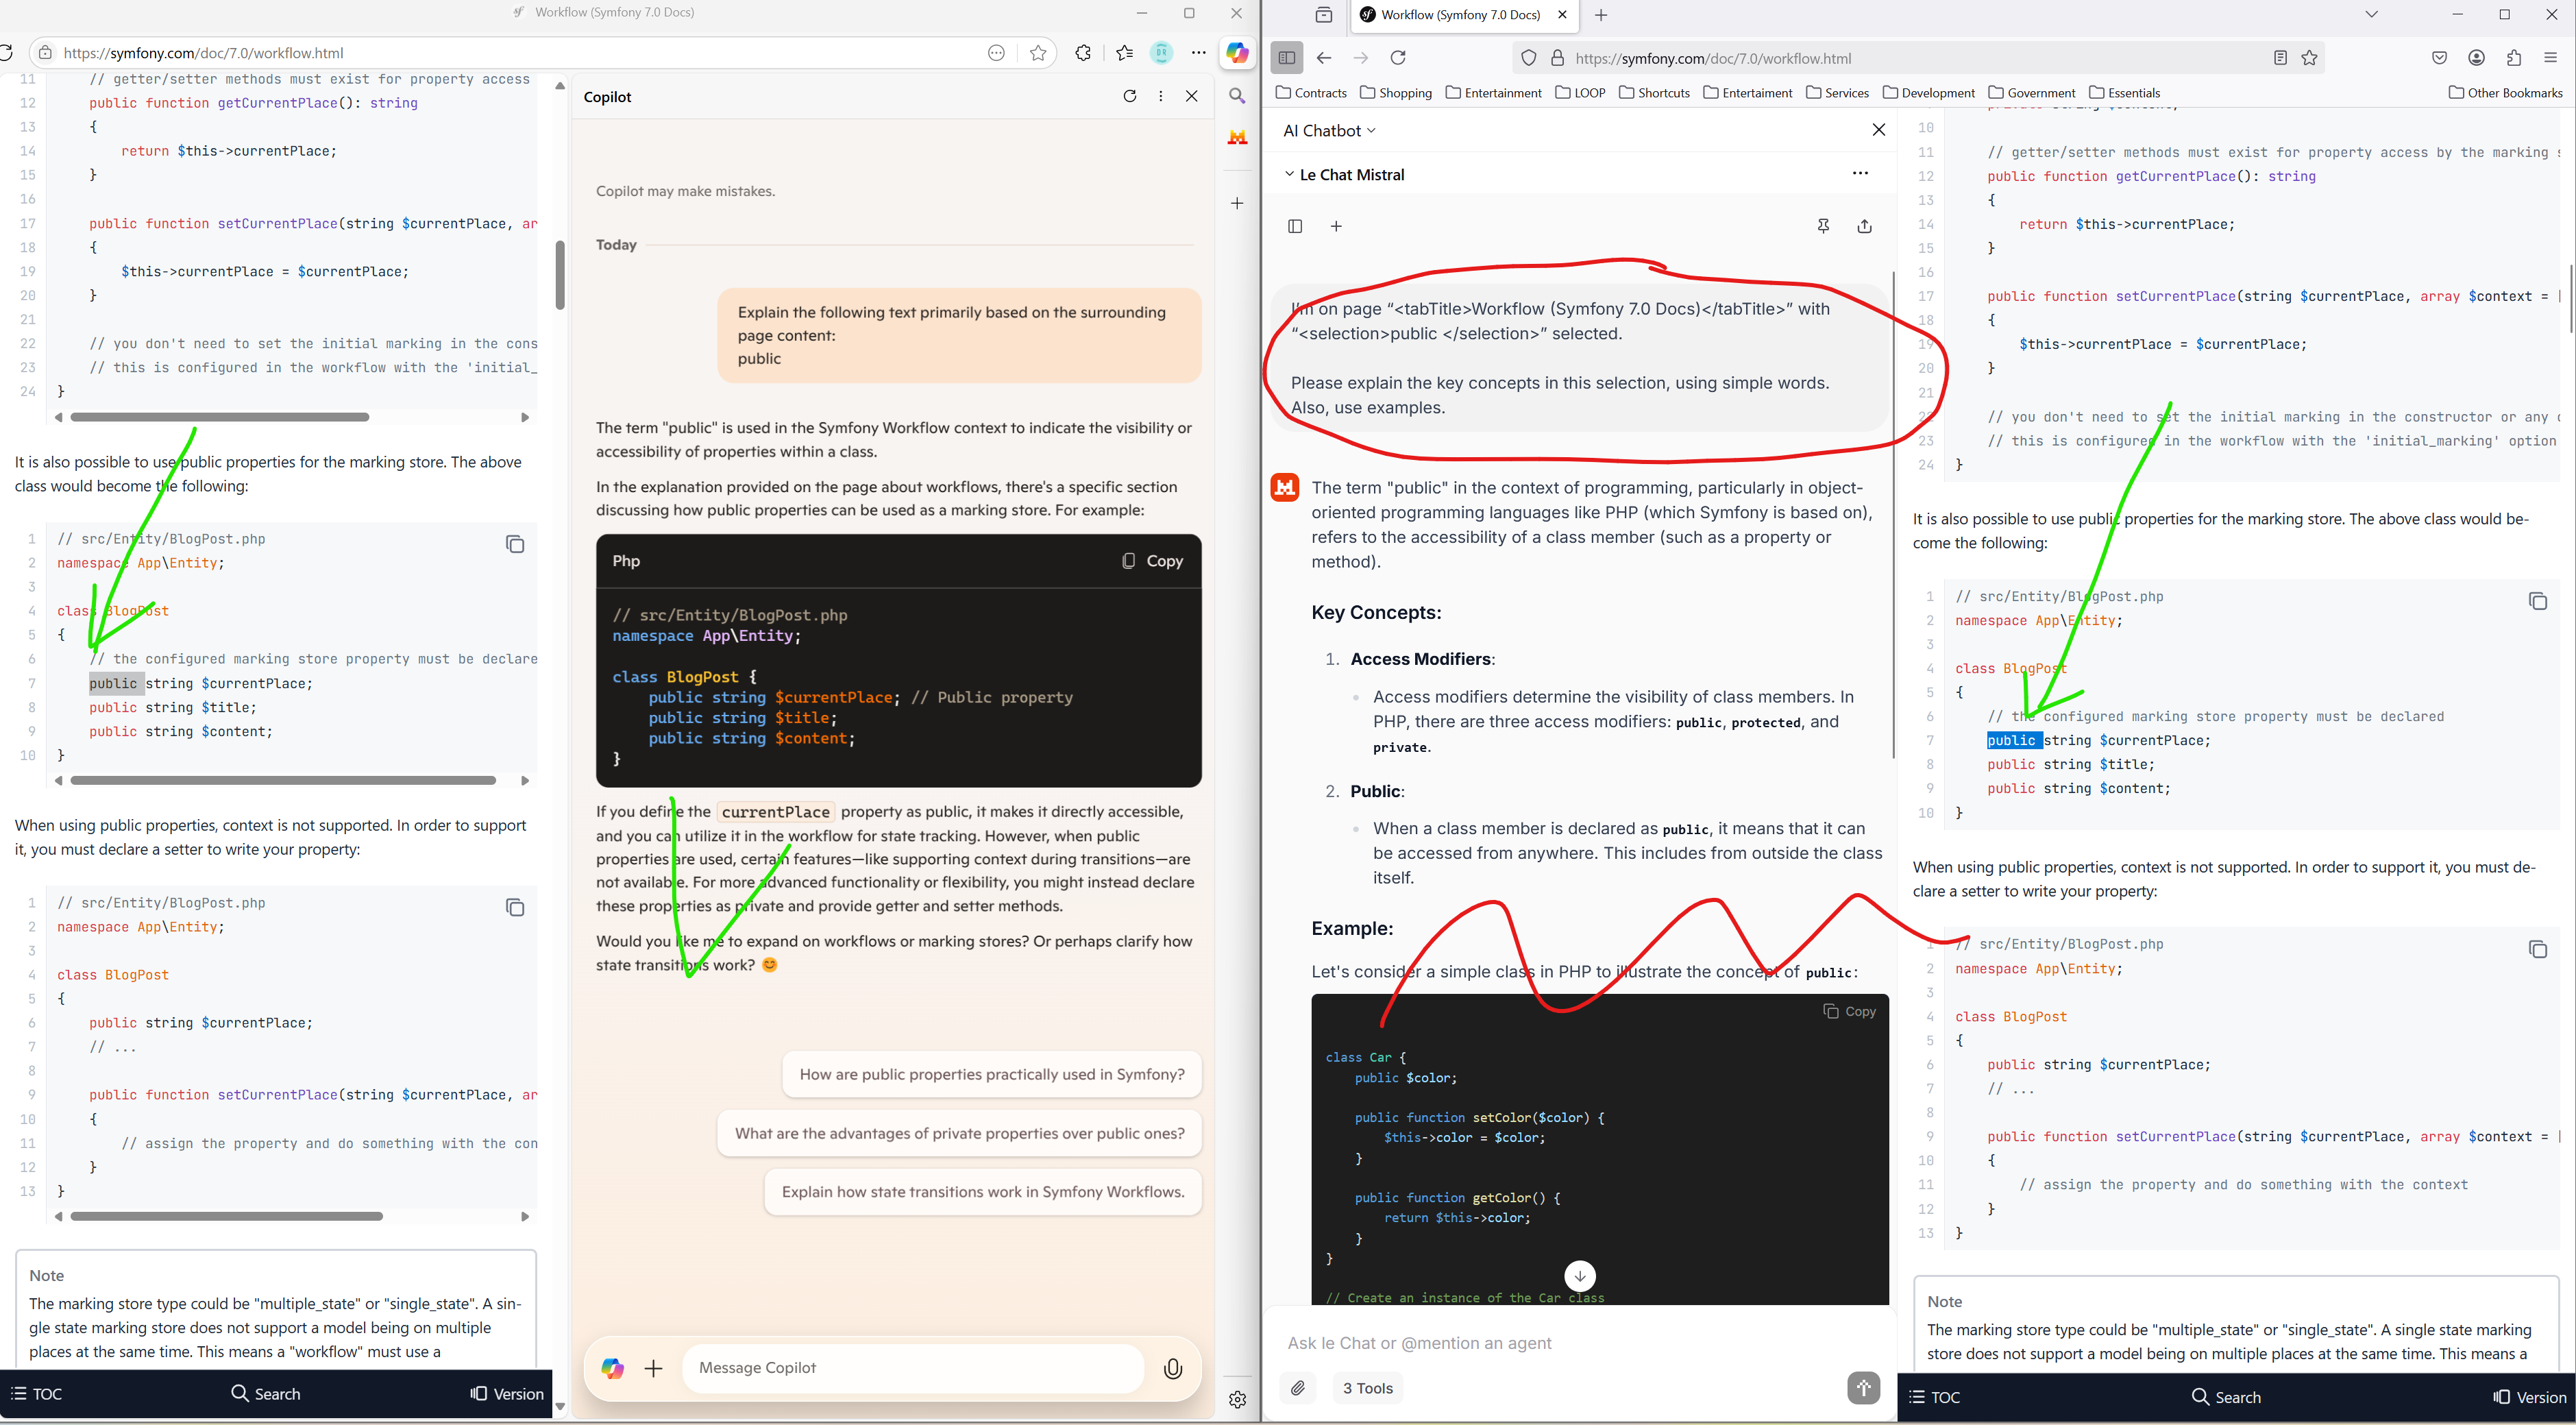Select the Workflow (Symfony 7.0 Docs) Firefox tab
This screenshot has width=2576, height=1425.
tap(1458, 15)
